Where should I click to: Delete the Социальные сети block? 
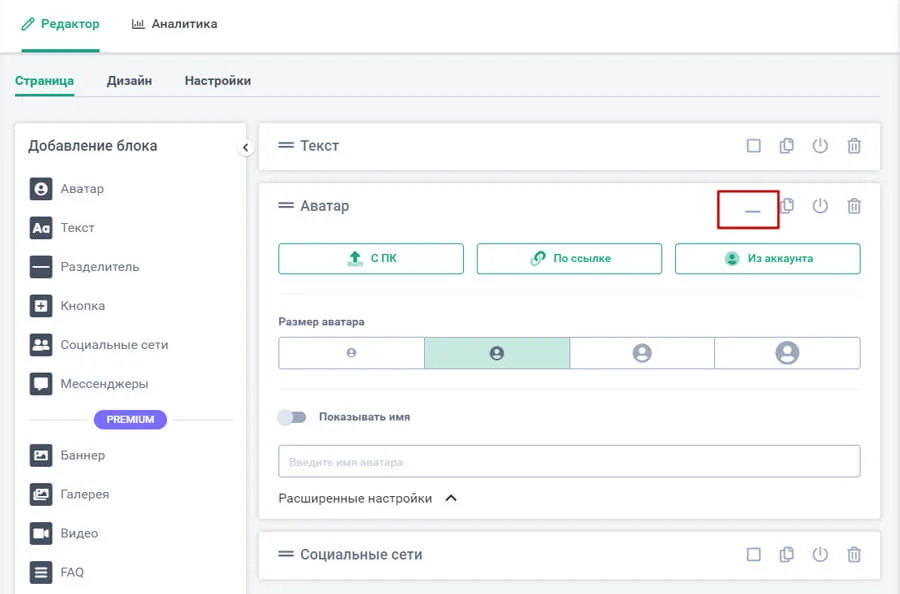[x=854, y=554]
